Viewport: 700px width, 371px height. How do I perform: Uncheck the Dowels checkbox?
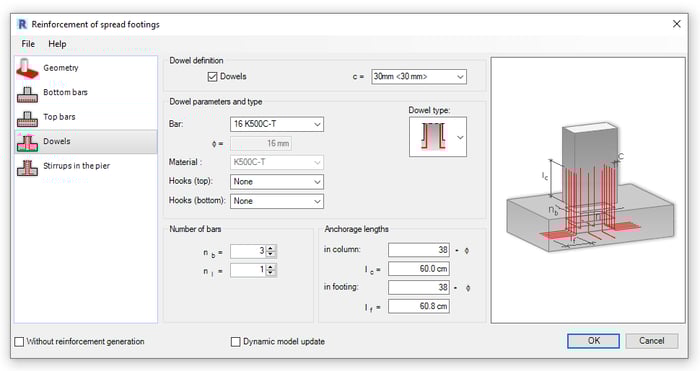pos(212,77)
